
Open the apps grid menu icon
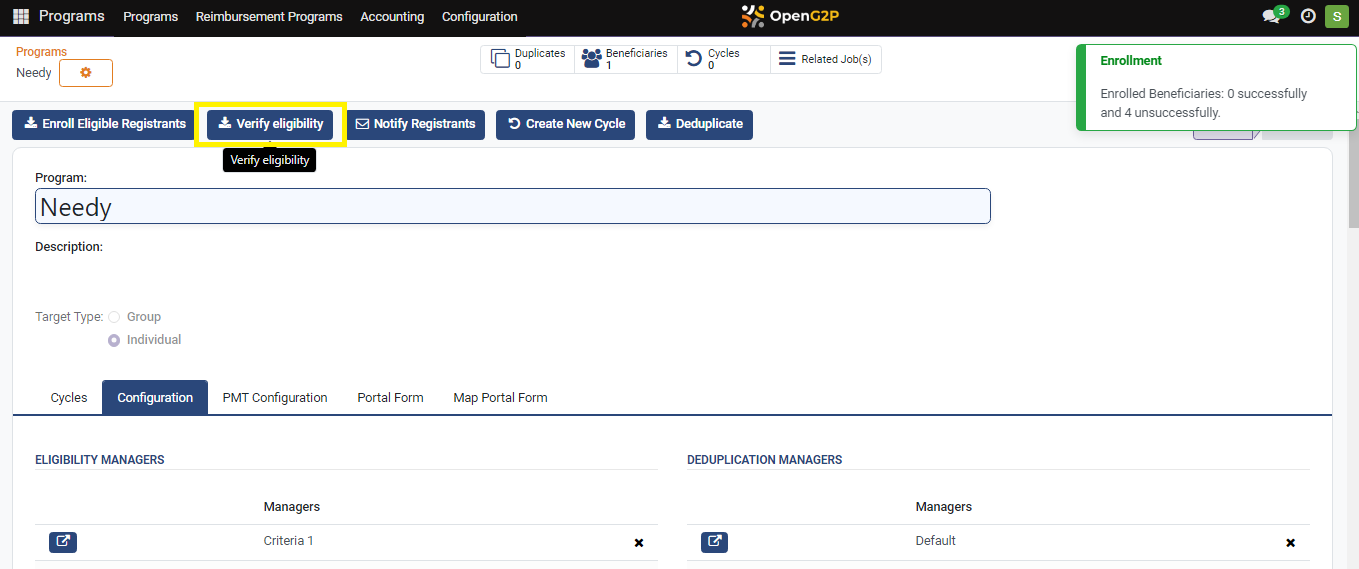[21, 16]
